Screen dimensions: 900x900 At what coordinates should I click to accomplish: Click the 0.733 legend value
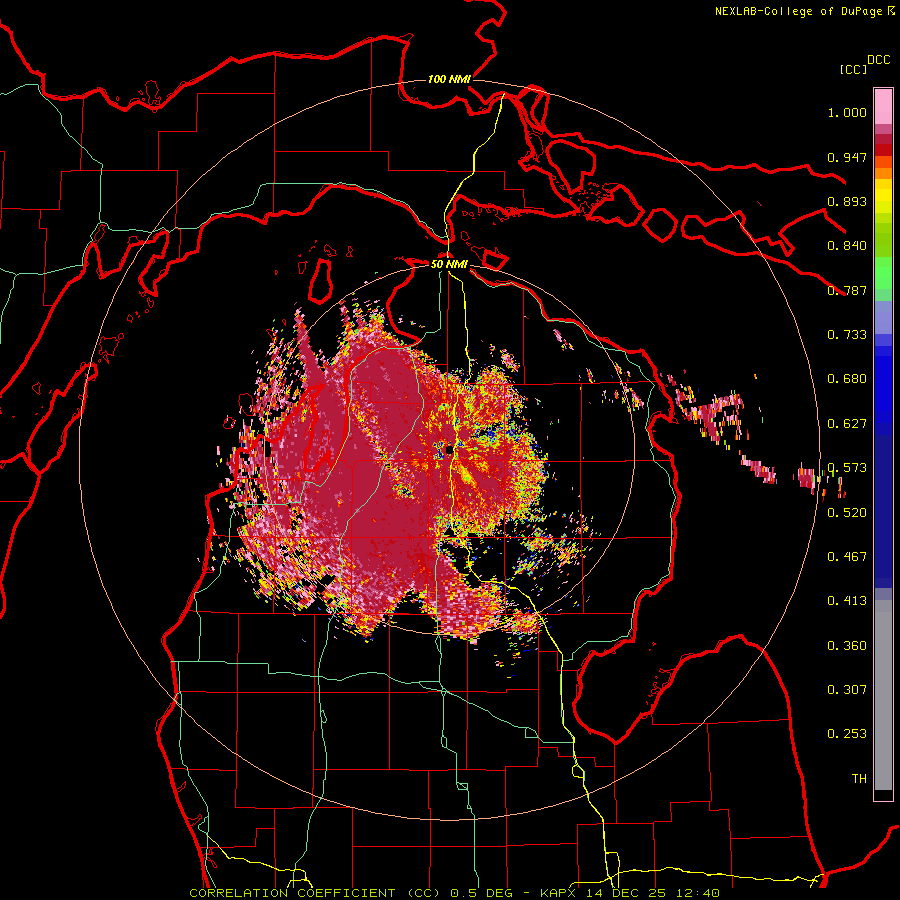point(847,335)
